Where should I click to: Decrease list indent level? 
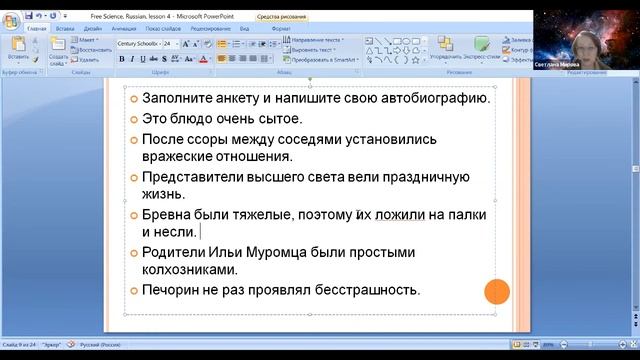(253, 44)
